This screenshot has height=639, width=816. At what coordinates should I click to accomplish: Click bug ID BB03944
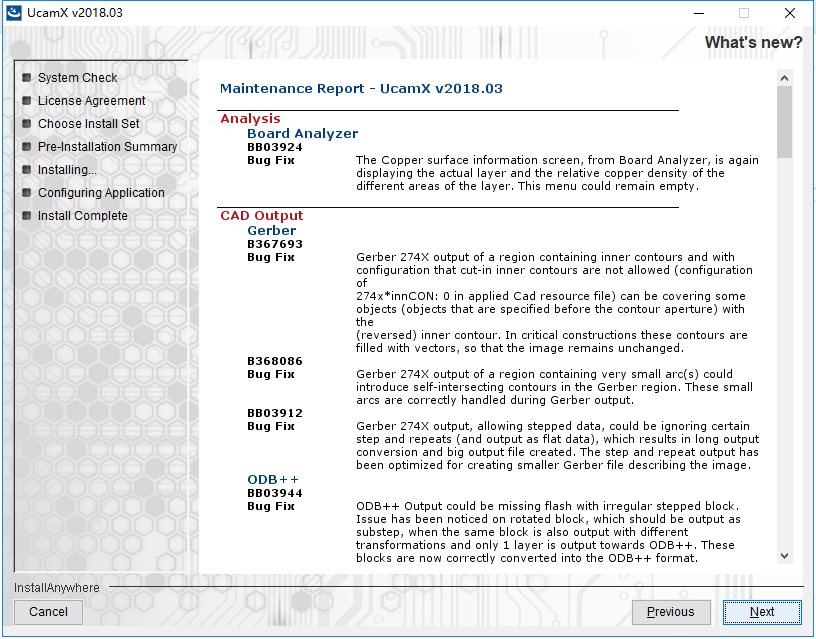click(275, 493)
